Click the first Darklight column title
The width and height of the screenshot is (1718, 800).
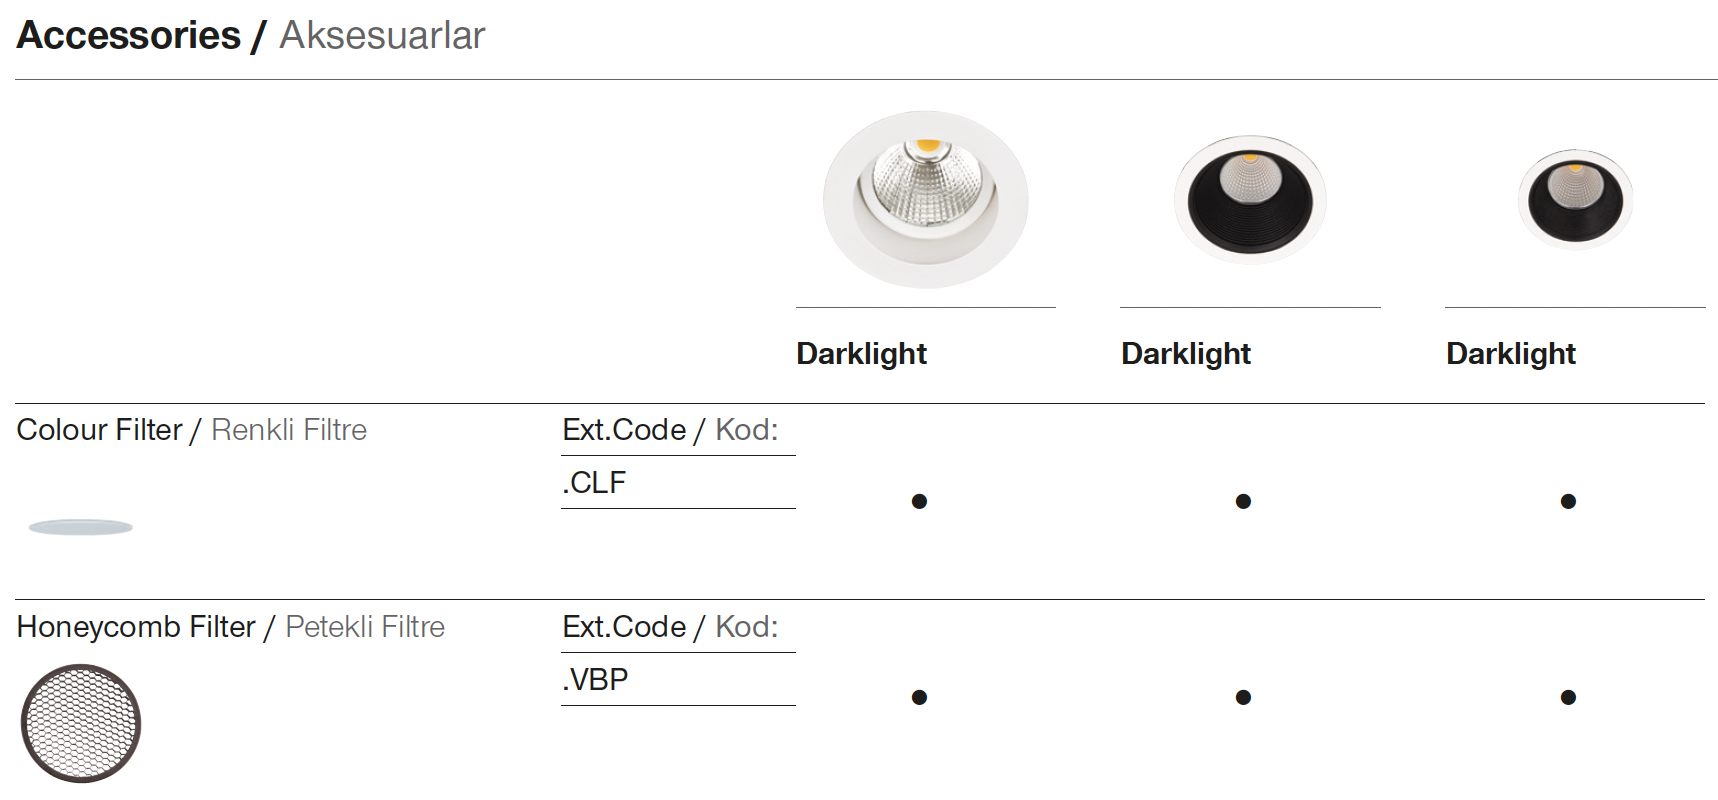tap(861, 354)
